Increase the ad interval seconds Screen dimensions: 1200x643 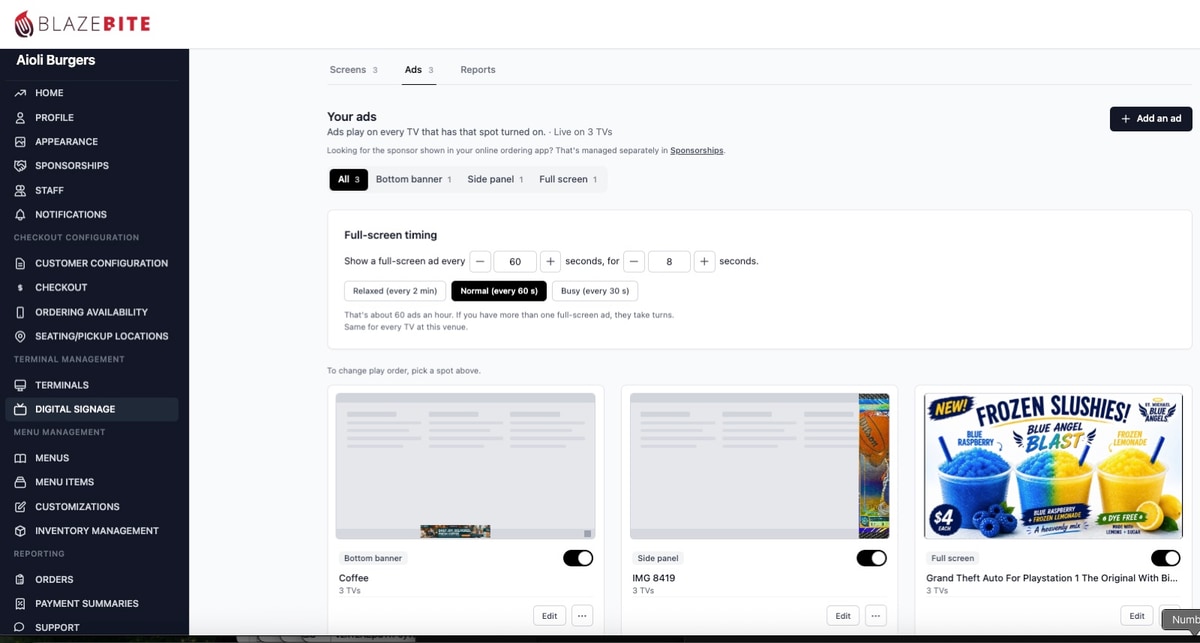coord(551,261)
